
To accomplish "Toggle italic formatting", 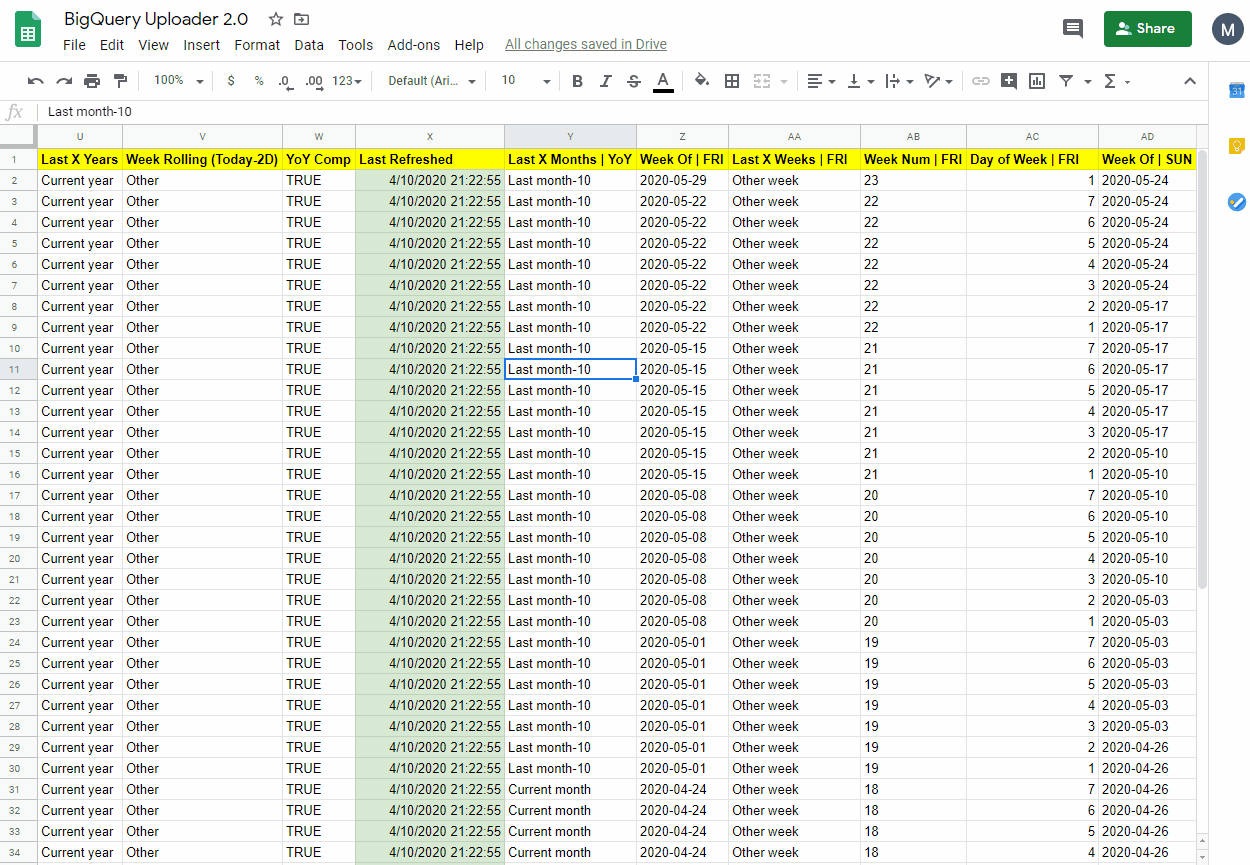I will coord(605,81).
